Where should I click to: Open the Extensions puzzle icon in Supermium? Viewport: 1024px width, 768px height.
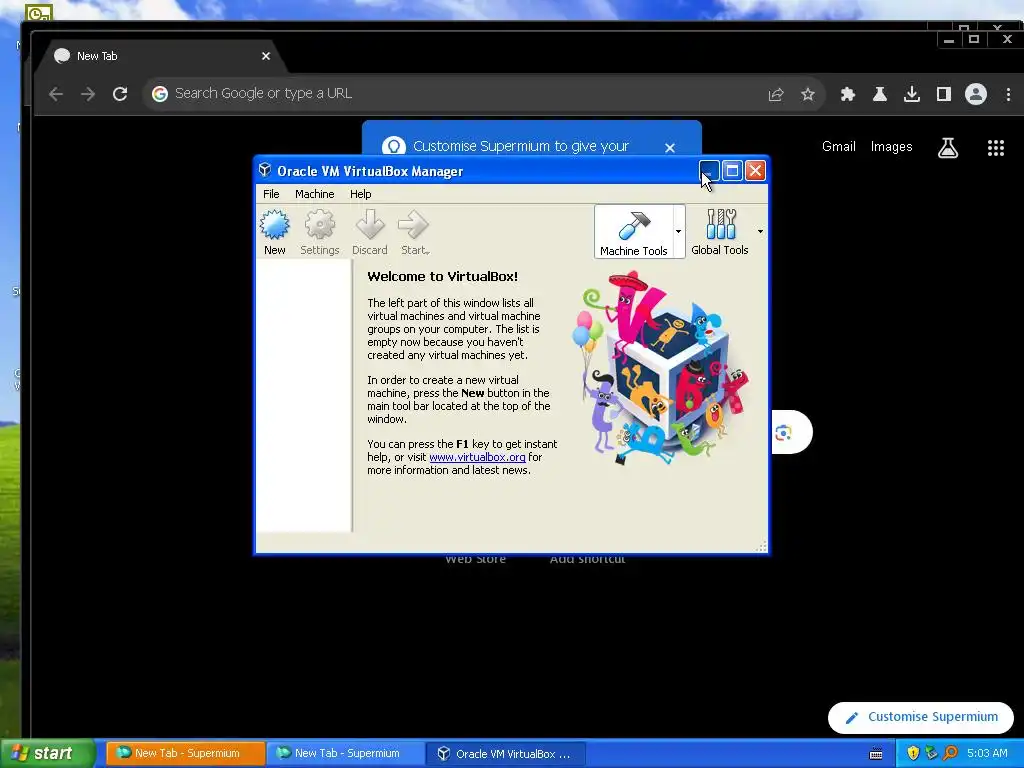point(848,95)
